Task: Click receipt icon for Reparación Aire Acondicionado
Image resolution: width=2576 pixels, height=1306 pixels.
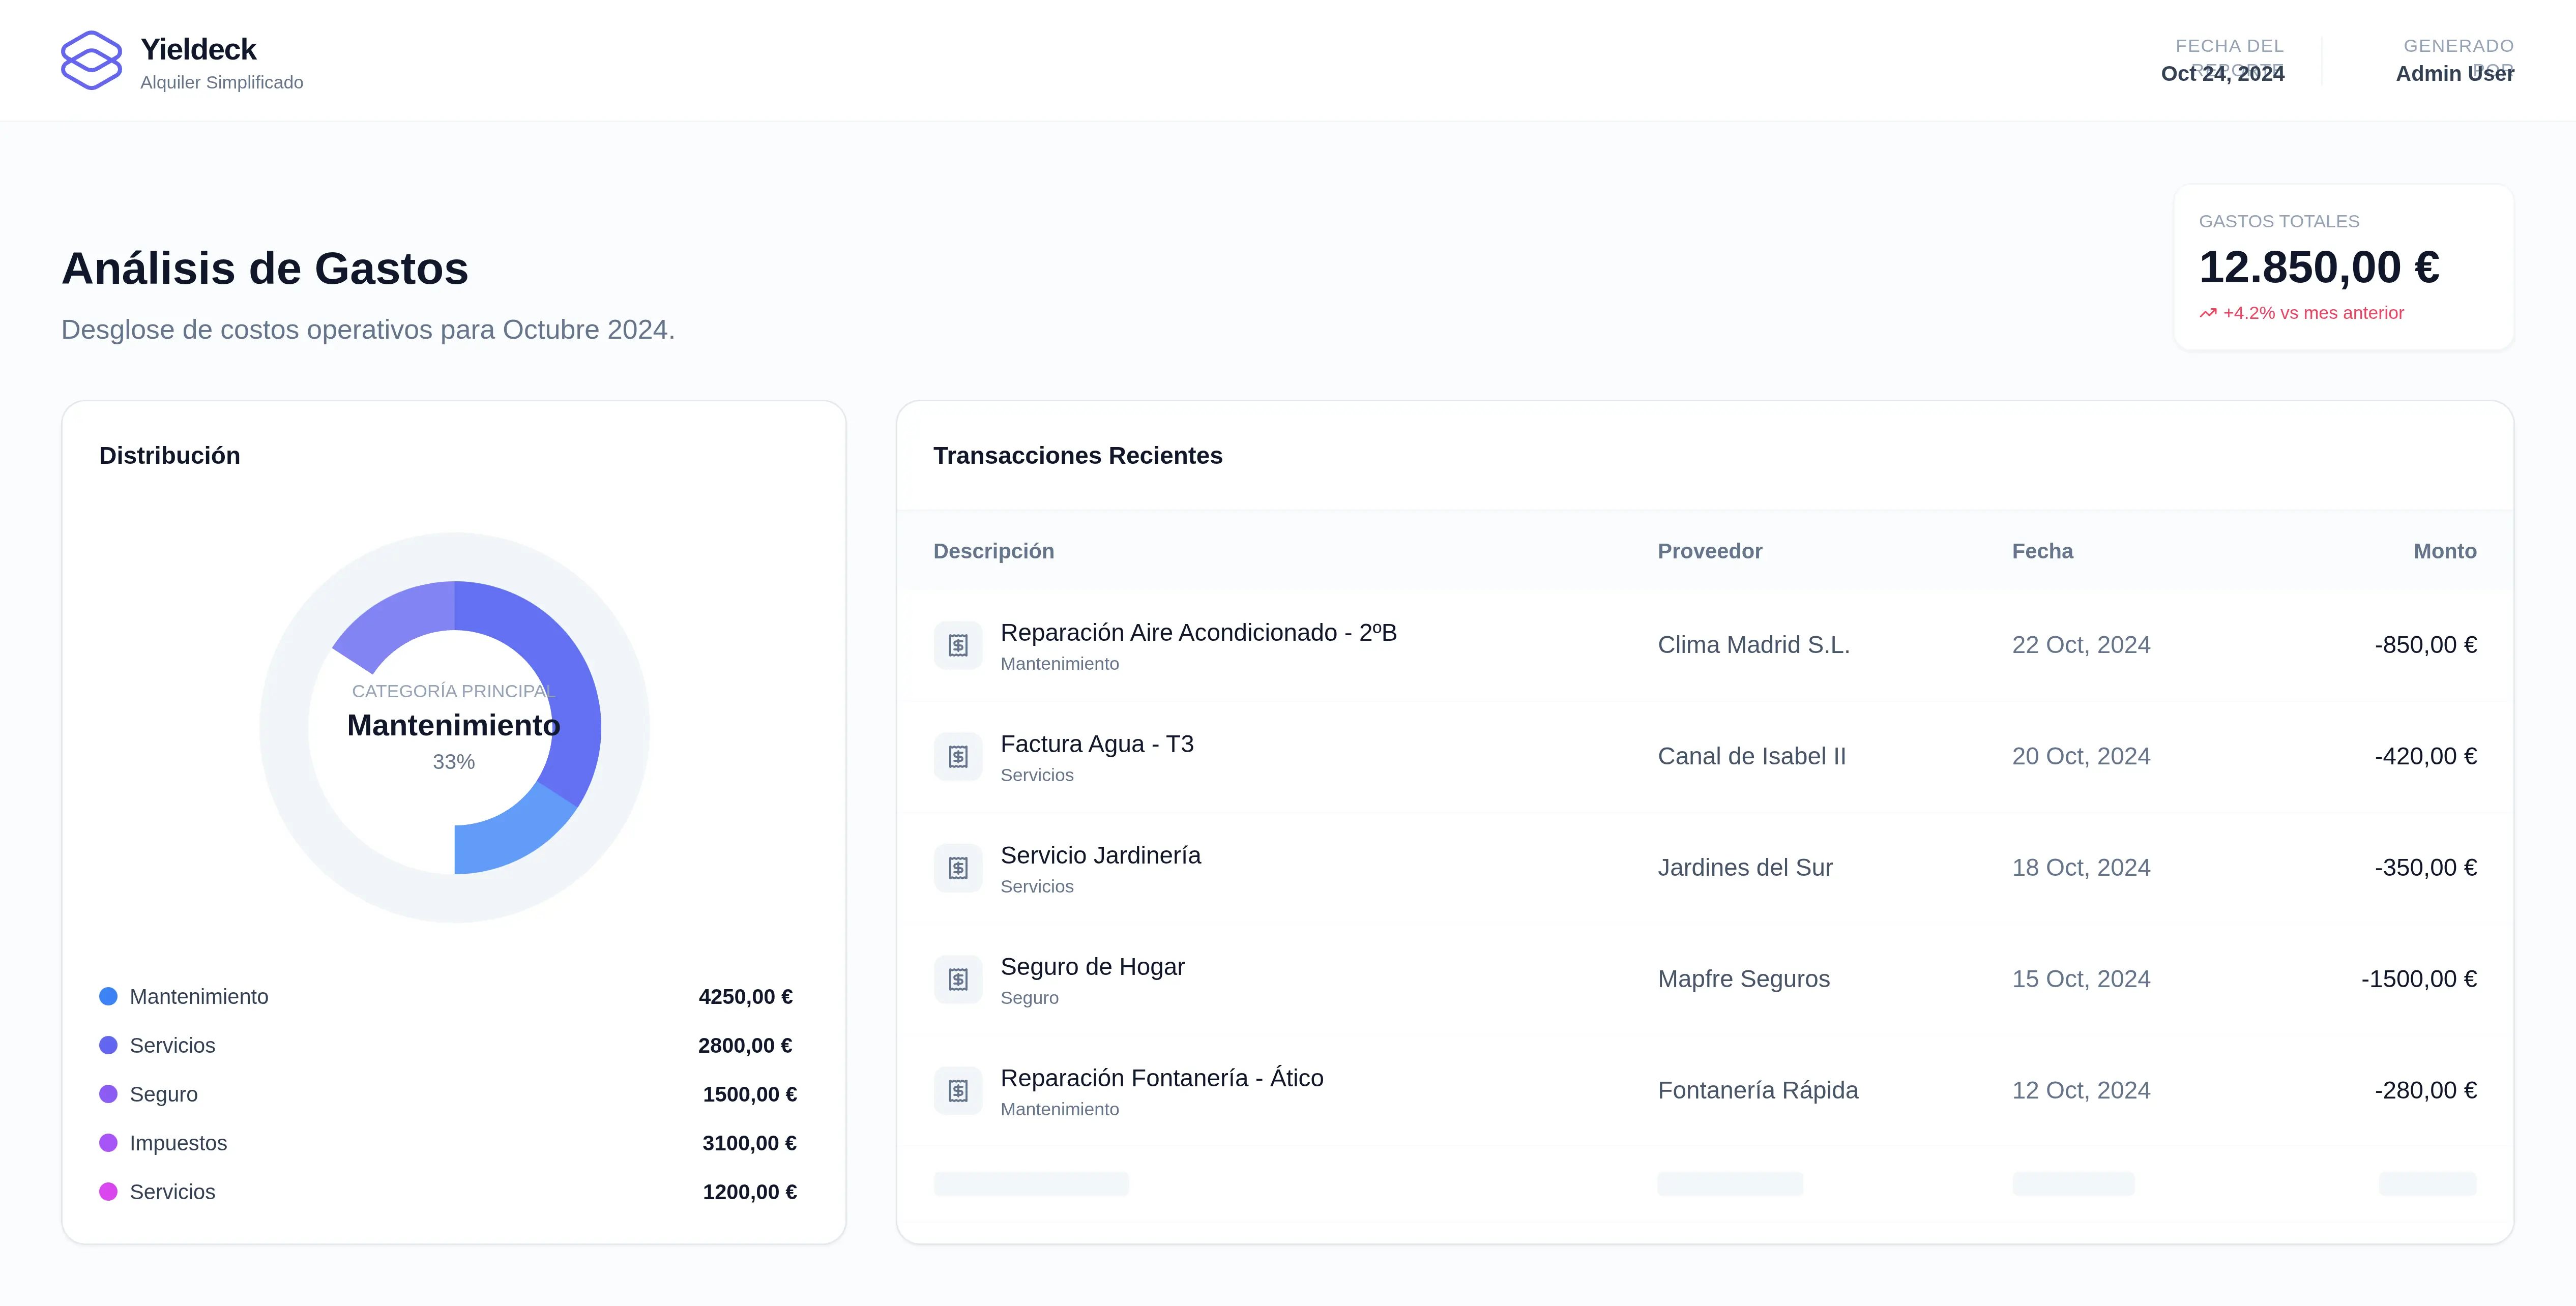Action: tap(958, 646)
